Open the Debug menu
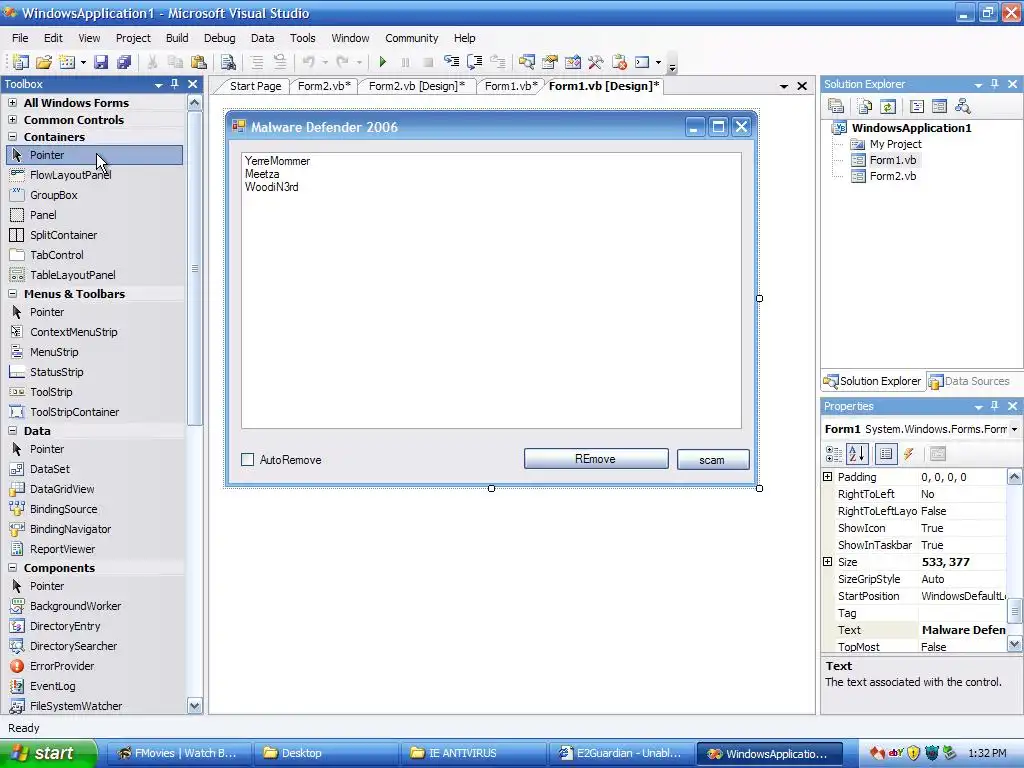This screenshot has width=1024, height=768. [219, 38]
